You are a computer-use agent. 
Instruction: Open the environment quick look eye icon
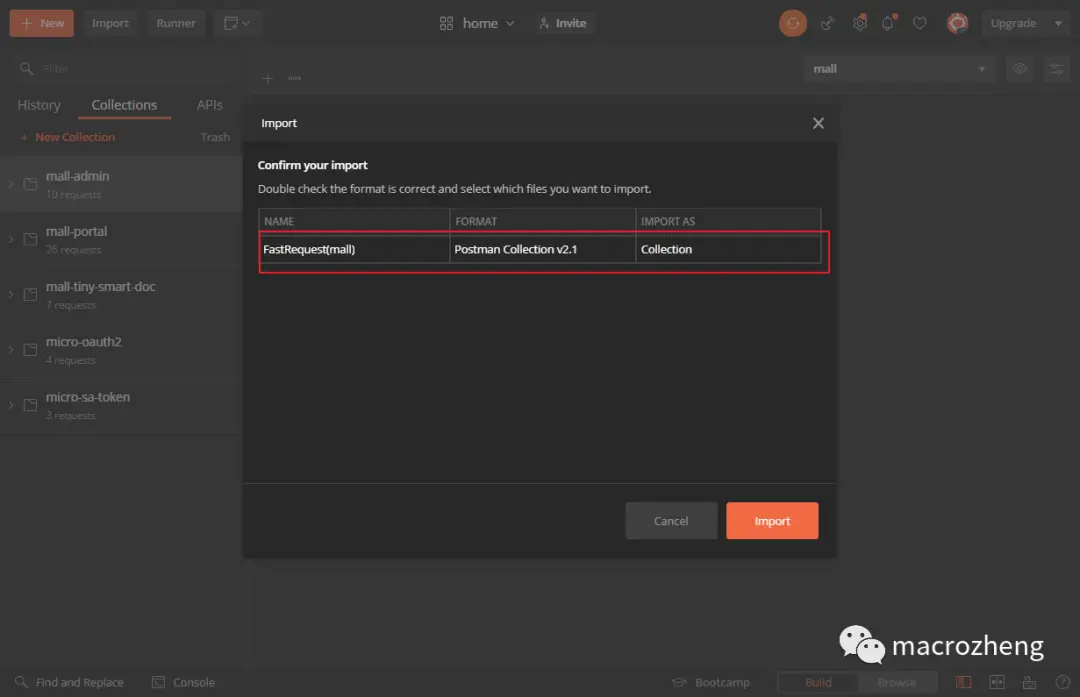tap(1019, 69)
